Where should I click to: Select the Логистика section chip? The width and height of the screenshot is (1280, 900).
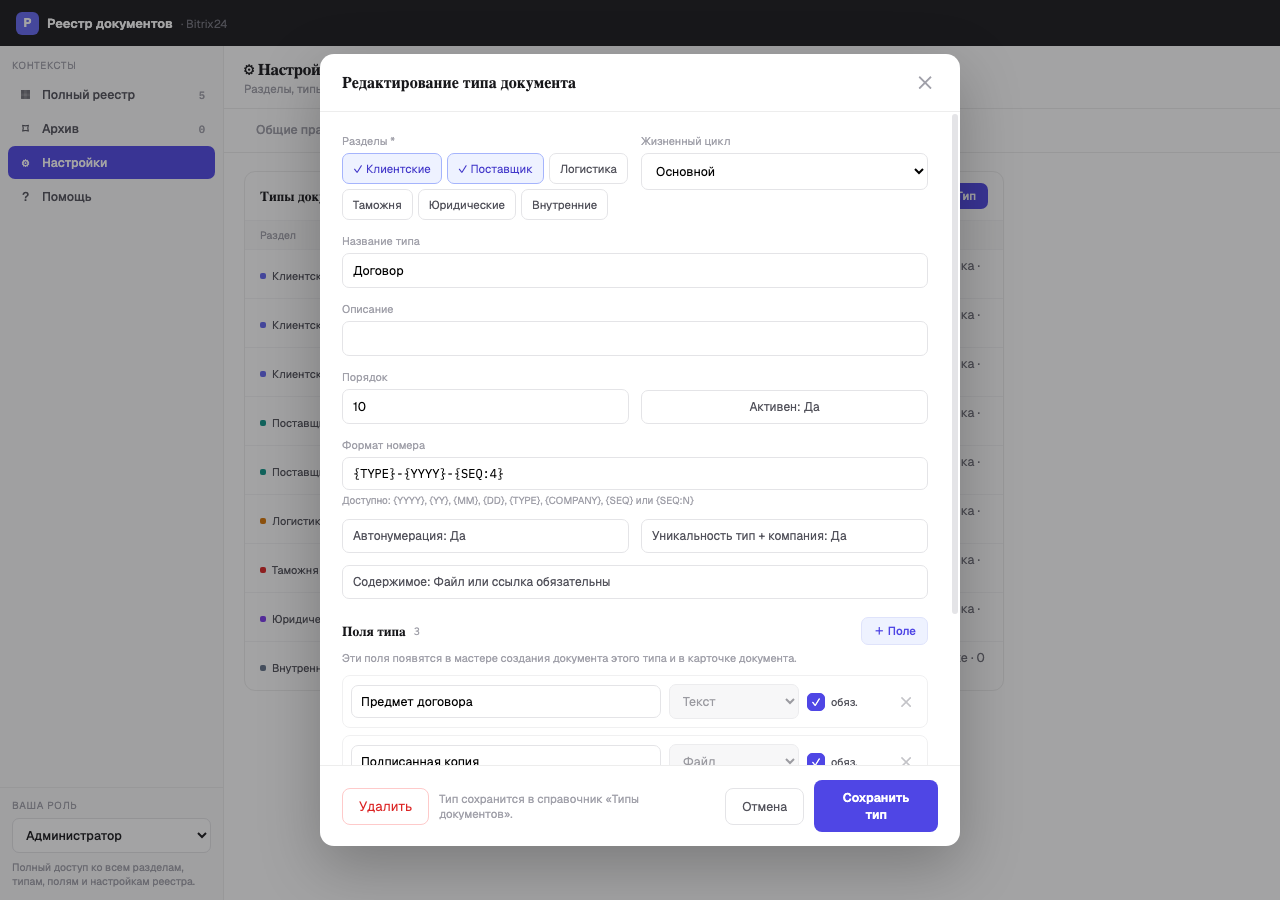[588, 169]
